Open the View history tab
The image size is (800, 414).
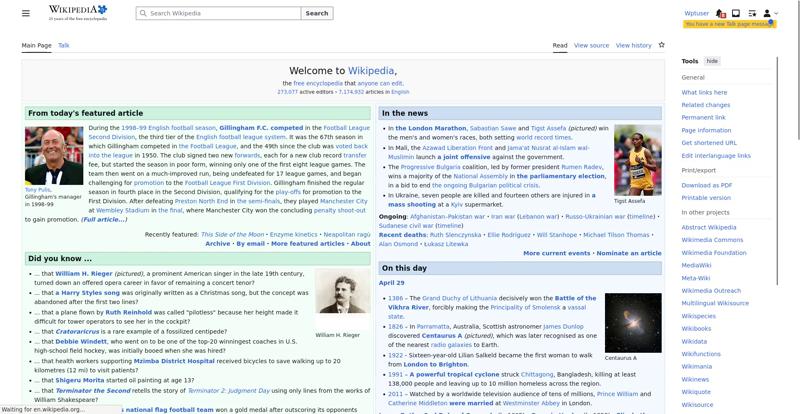[633, 45]
